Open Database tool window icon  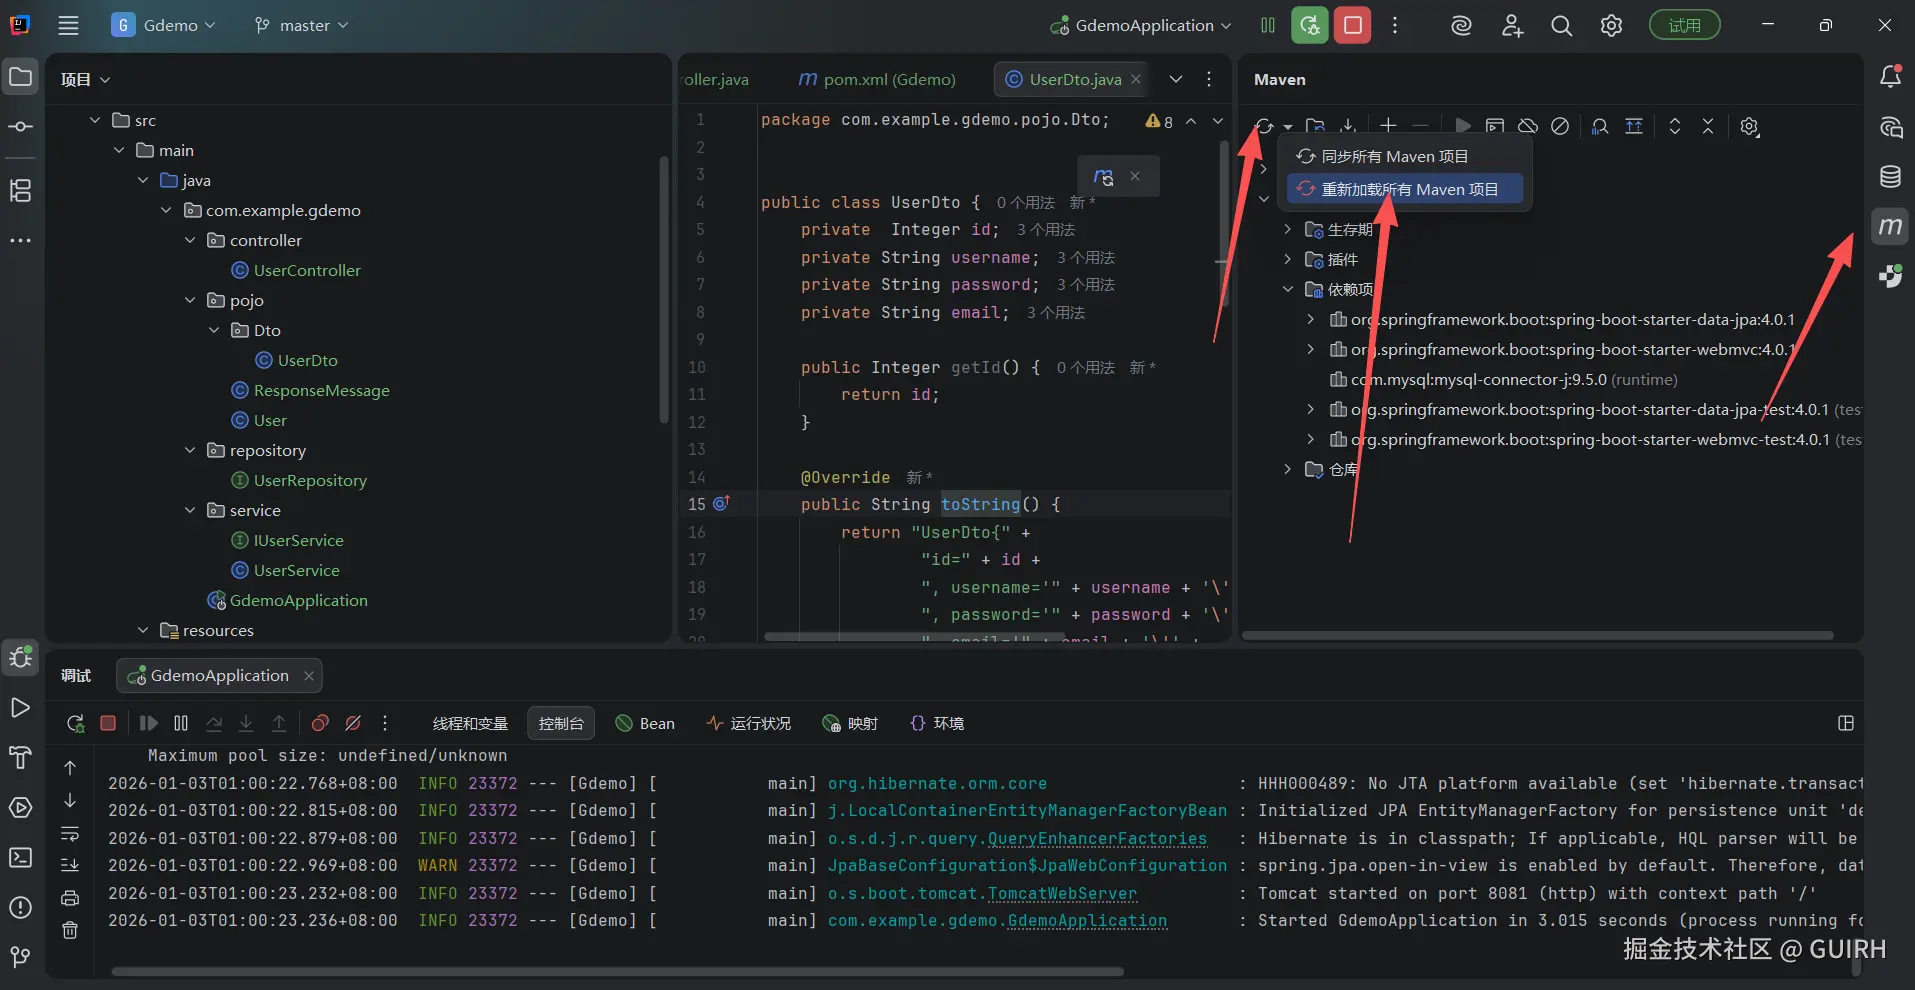pyautogui.click(x=1890, y=177)
